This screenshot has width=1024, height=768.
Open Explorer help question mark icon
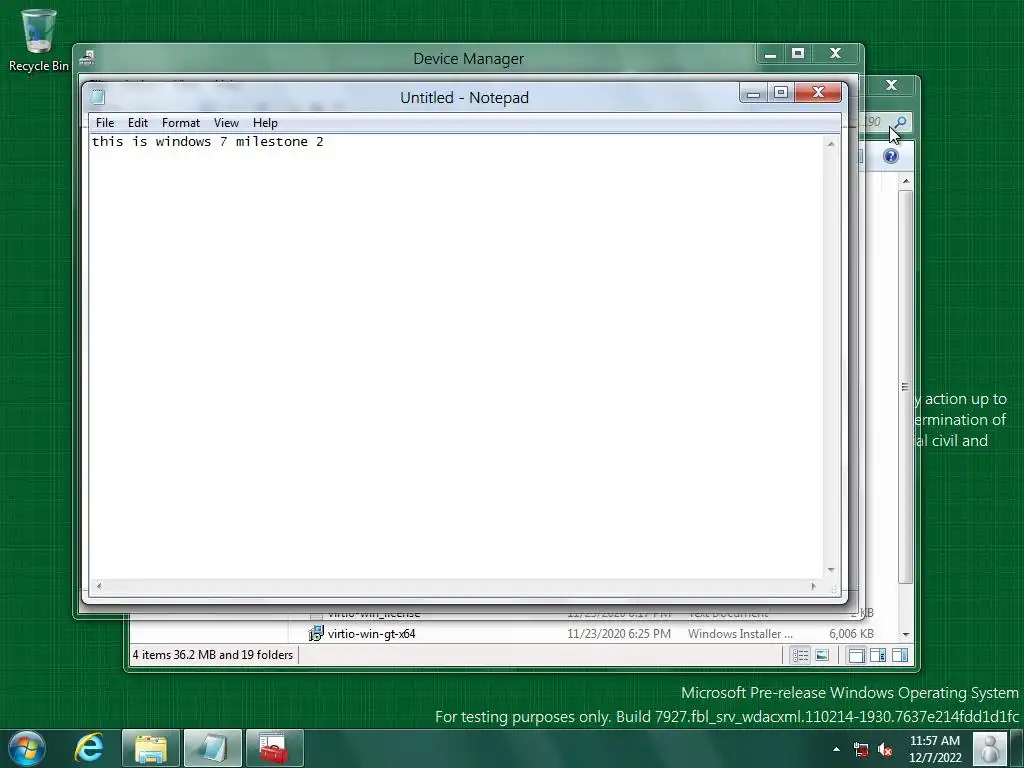(x=891, y=156)
